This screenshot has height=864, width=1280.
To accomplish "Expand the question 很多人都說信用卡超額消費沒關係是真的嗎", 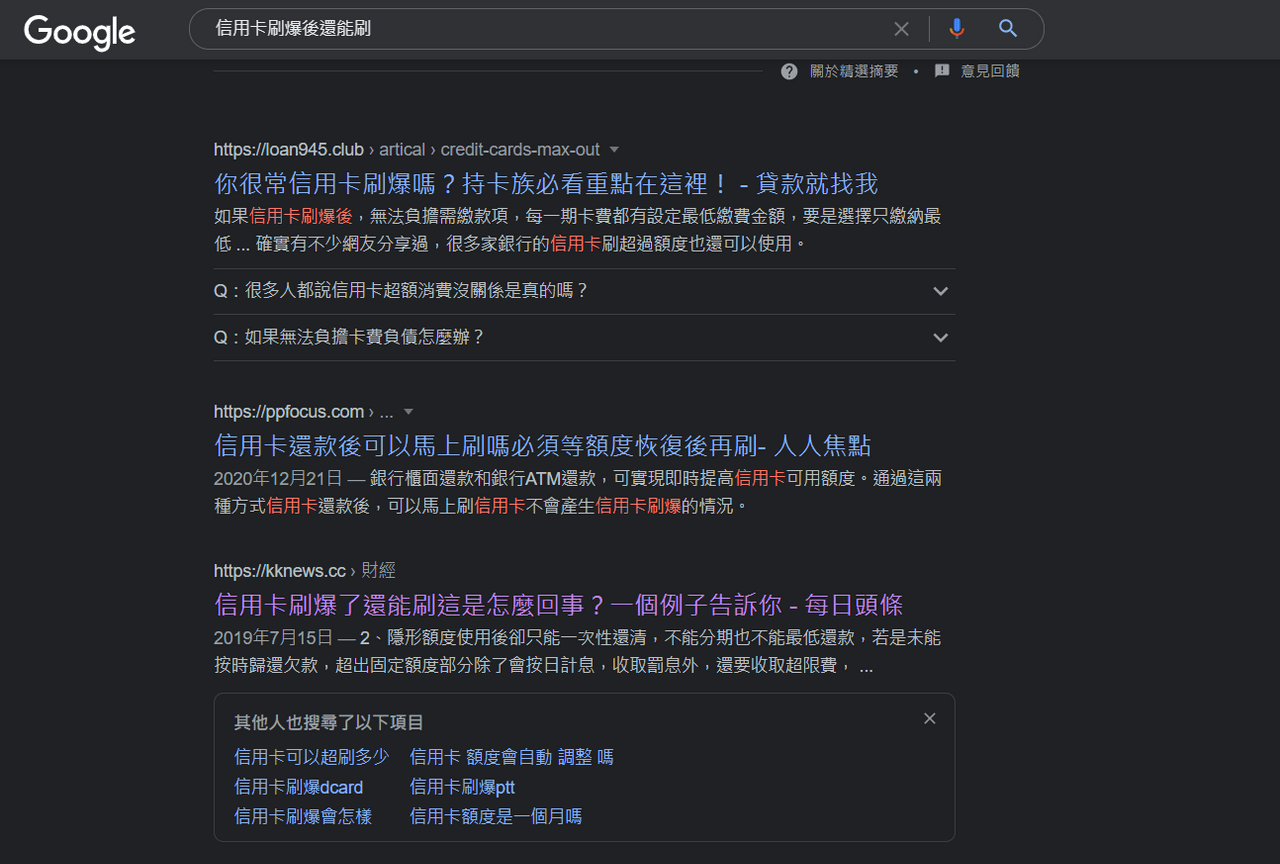I will point(940,291).
